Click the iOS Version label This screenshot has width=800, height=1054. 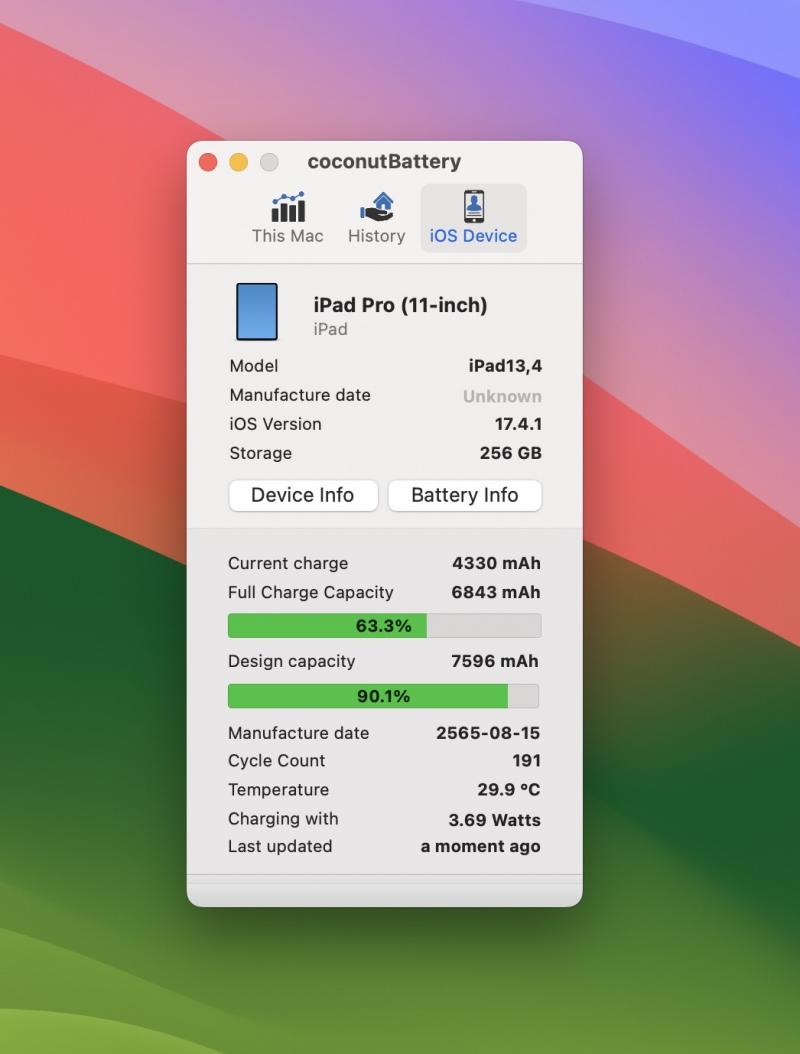click(x=275, y=424)
